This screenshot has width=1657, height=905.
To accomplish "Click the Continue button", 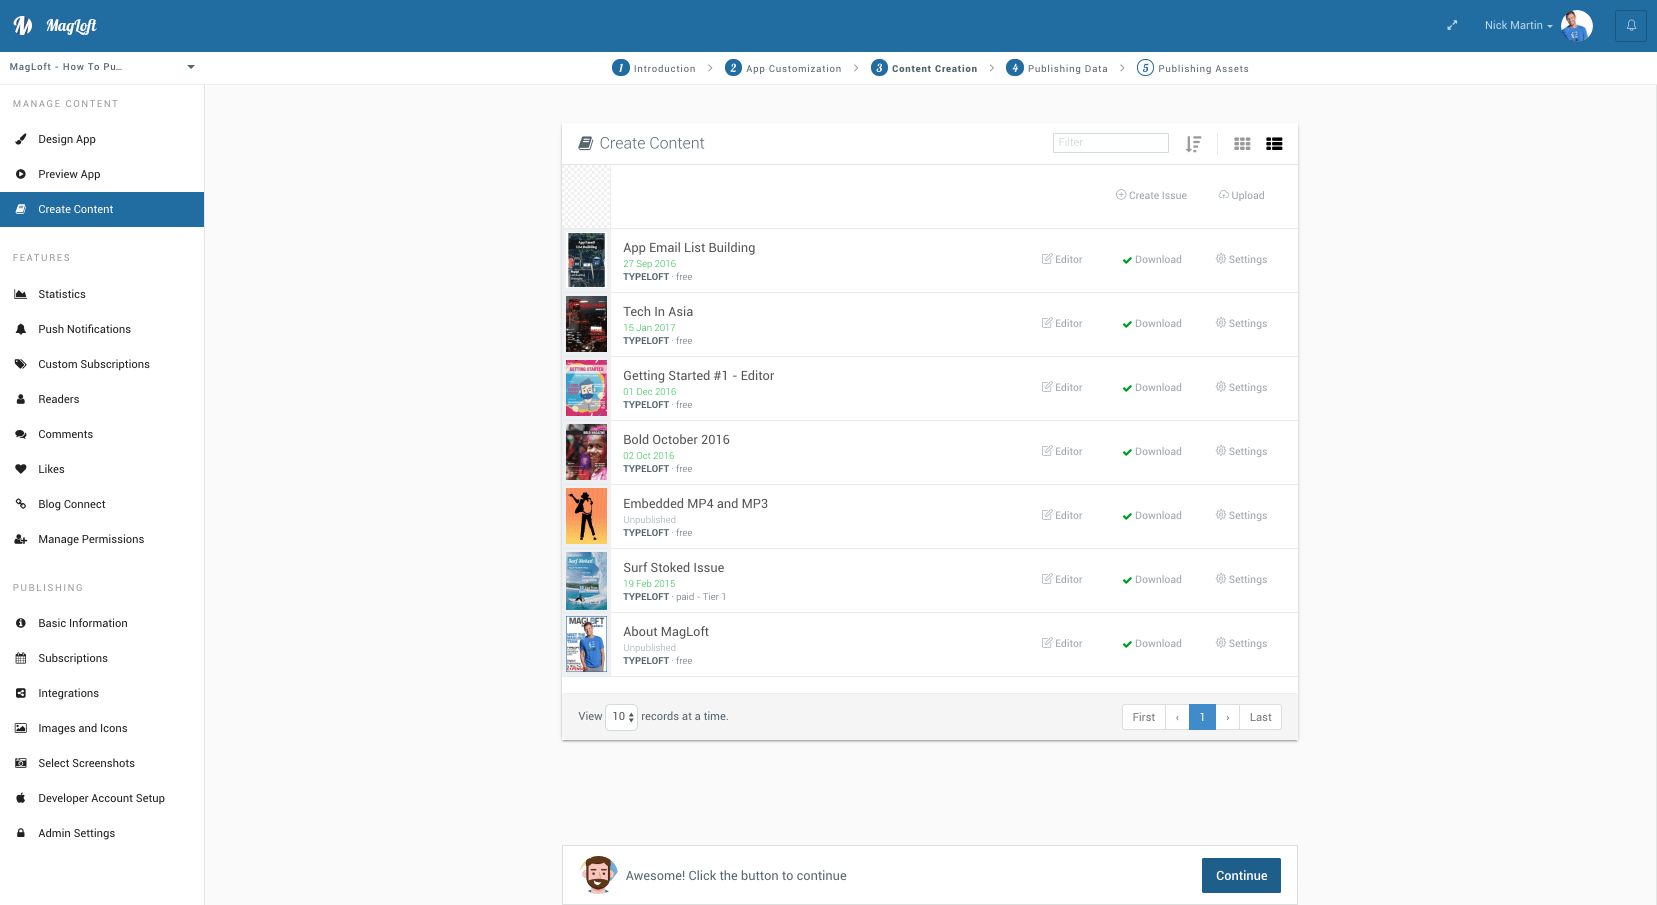I will [1241, 875].
